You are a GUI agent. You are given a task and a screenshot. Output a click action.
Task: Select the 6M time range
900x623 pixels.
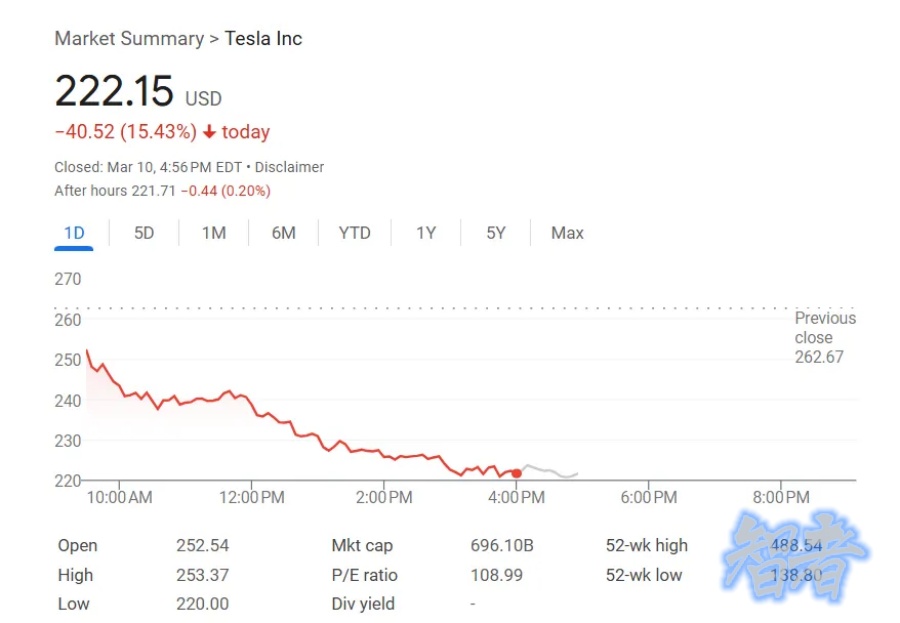283,232
